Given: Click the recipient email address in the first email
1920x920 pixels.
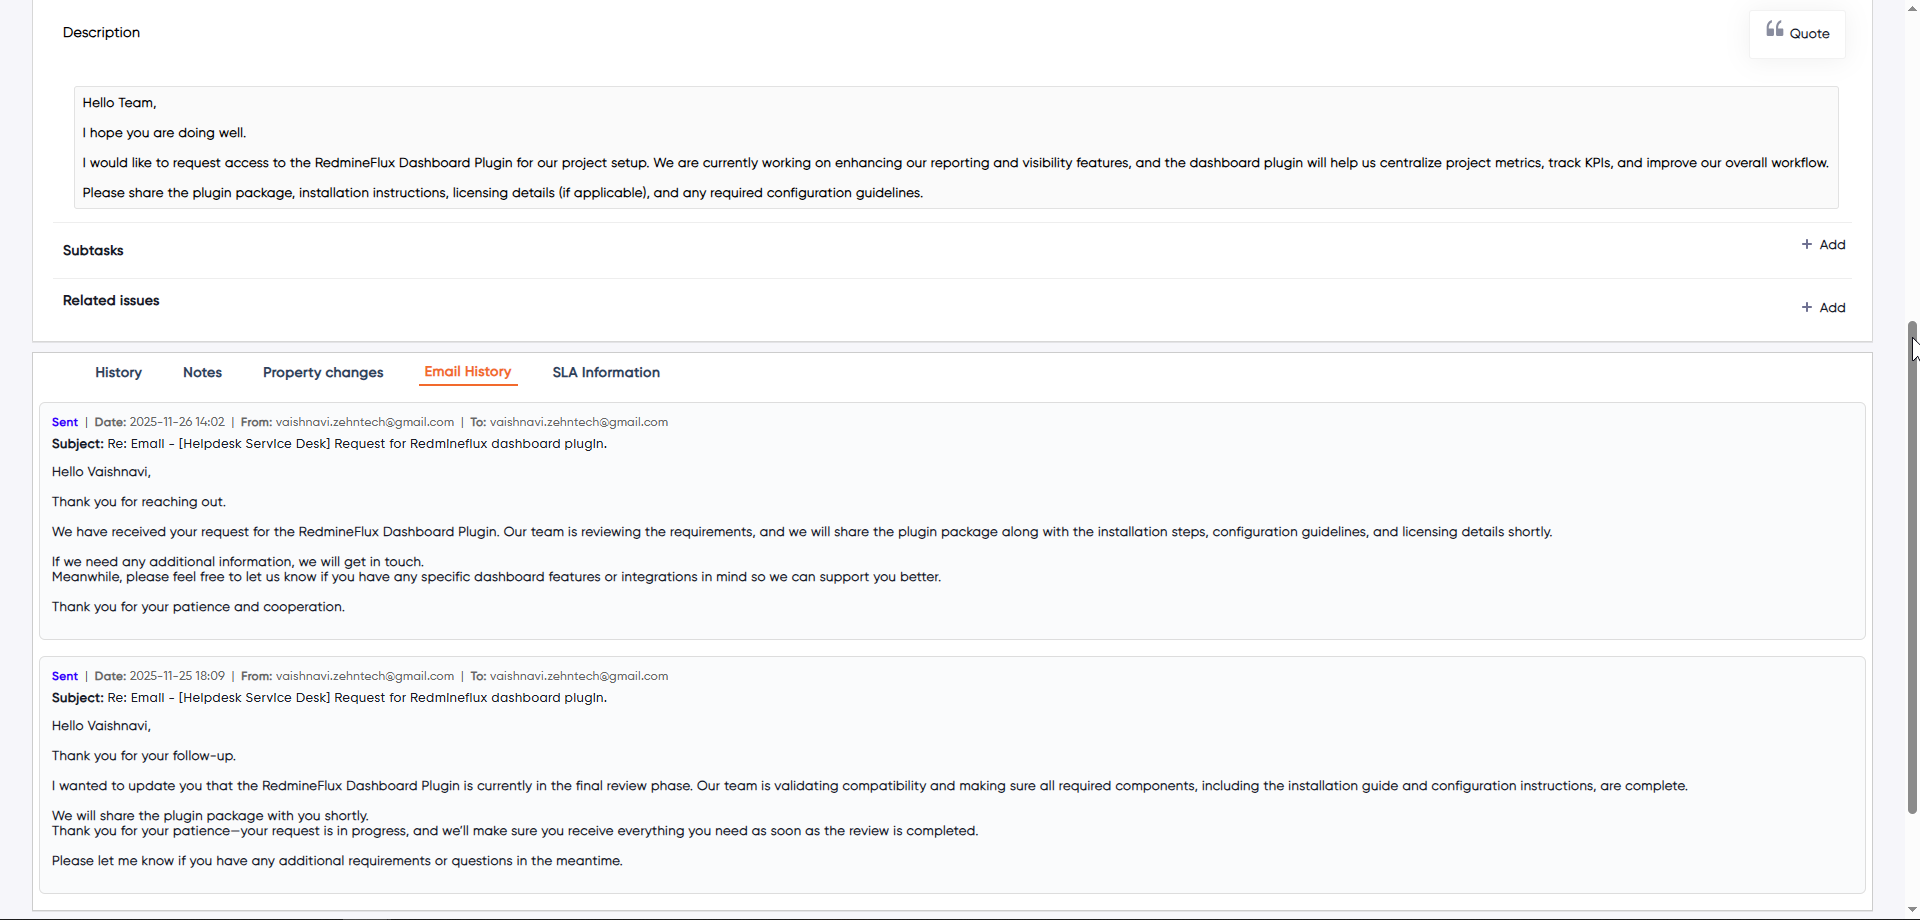Looking at the screenshot, I should (579, 421).
